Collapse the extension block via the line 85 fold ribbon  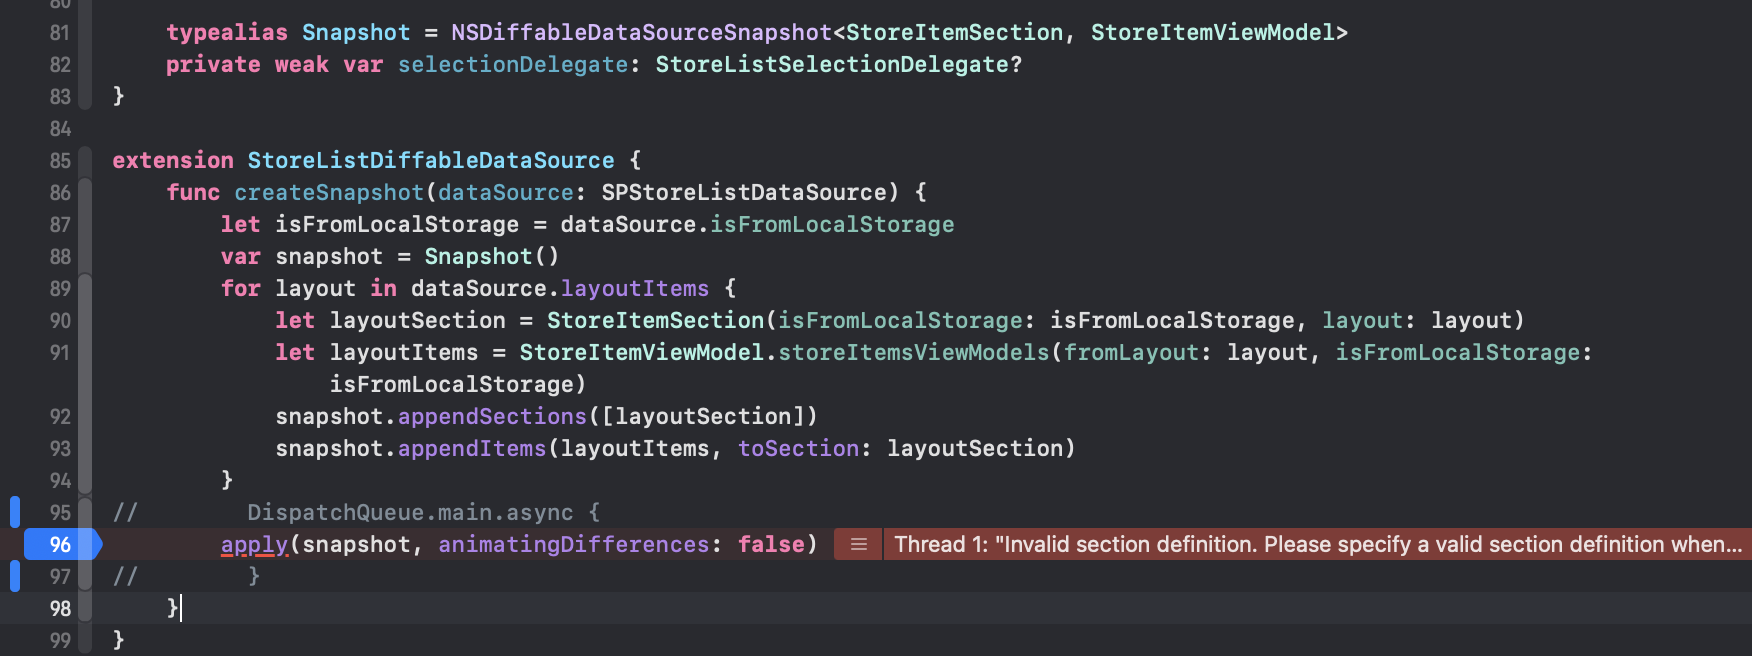pos(86,160)
